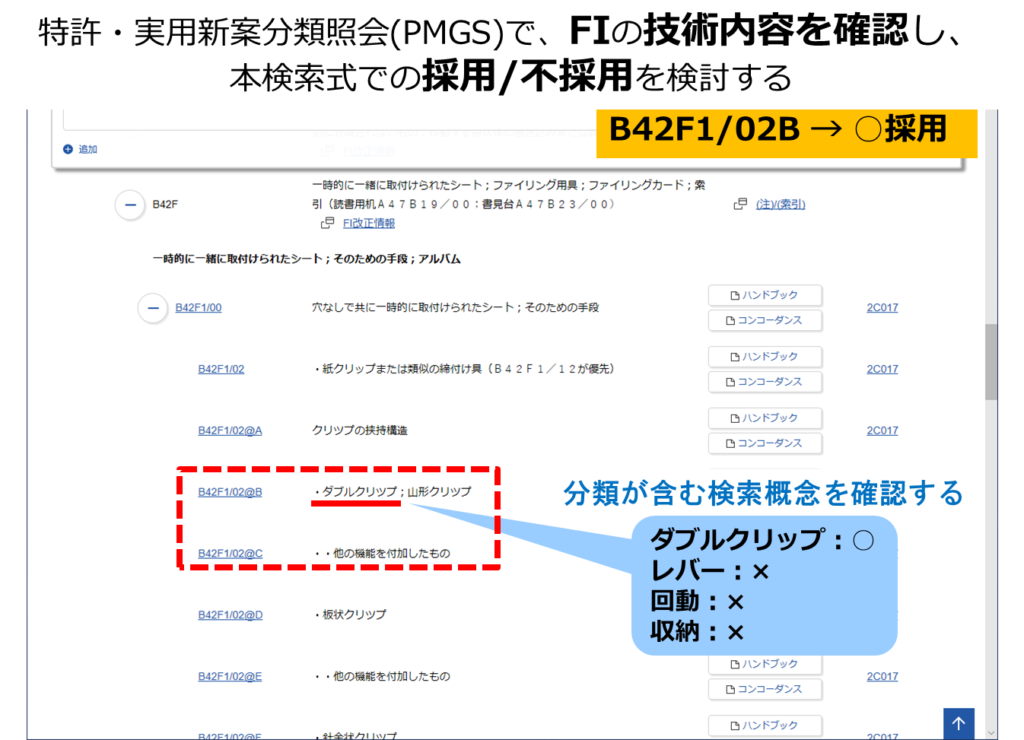Click the 2C017 theme link in the B42F1/02@E row
Screen dimensions: 1024x740
pos(882,677)
